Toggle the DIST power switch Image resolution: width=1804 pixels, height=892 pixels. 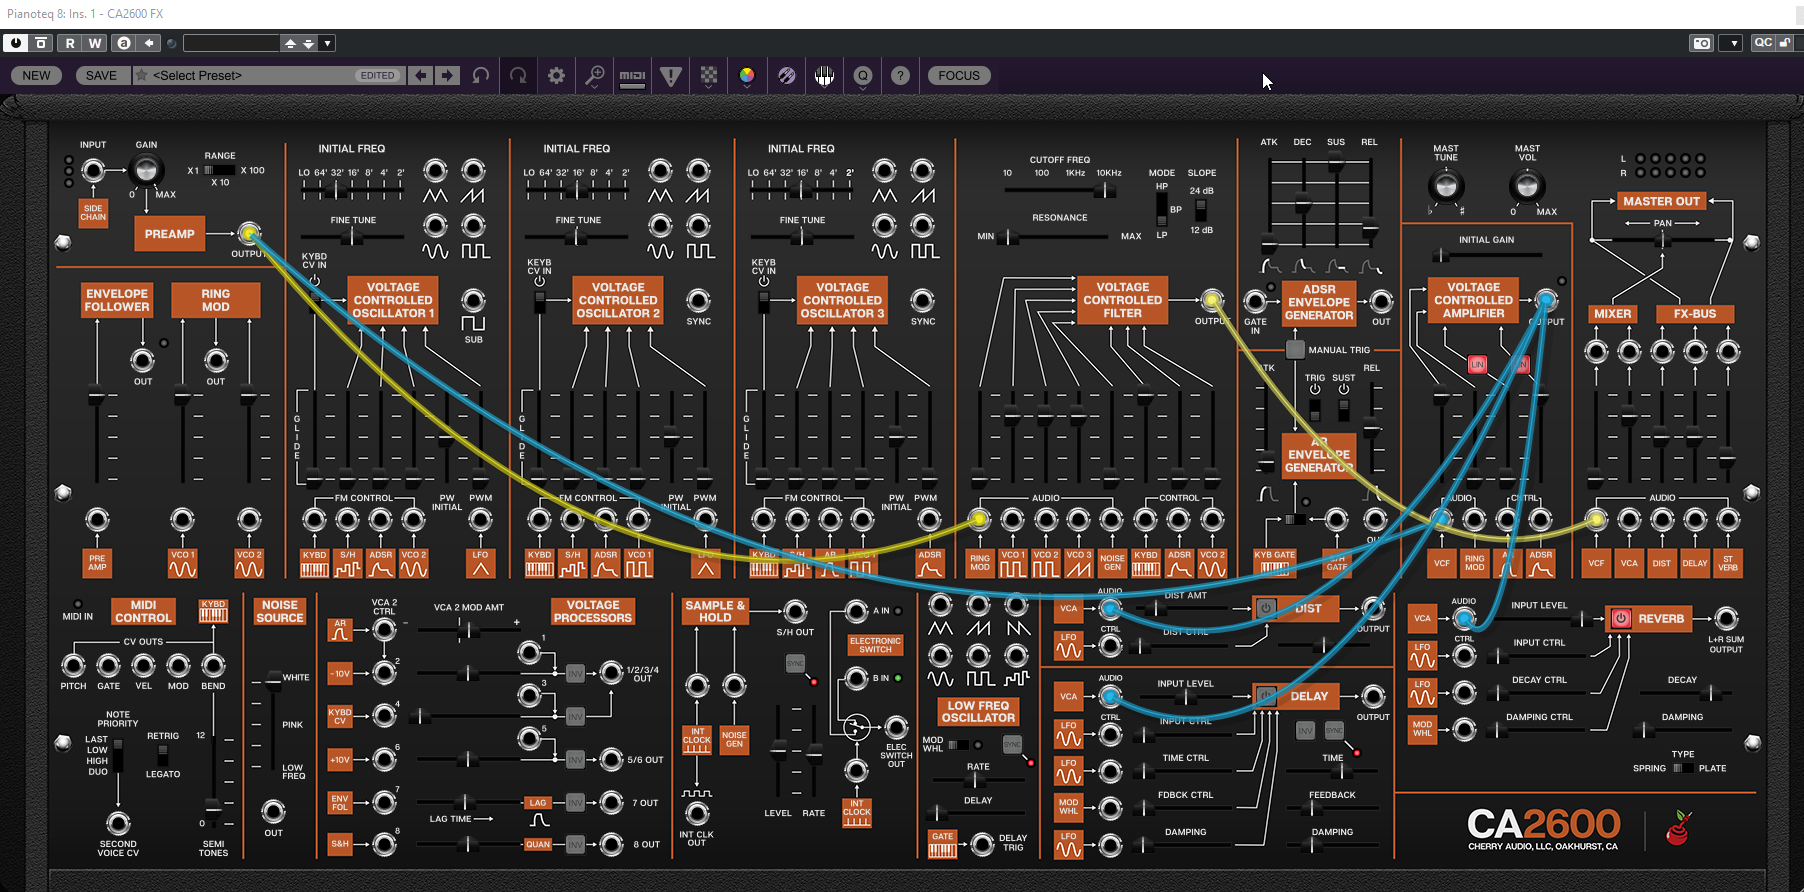[x=1266, y=608]
